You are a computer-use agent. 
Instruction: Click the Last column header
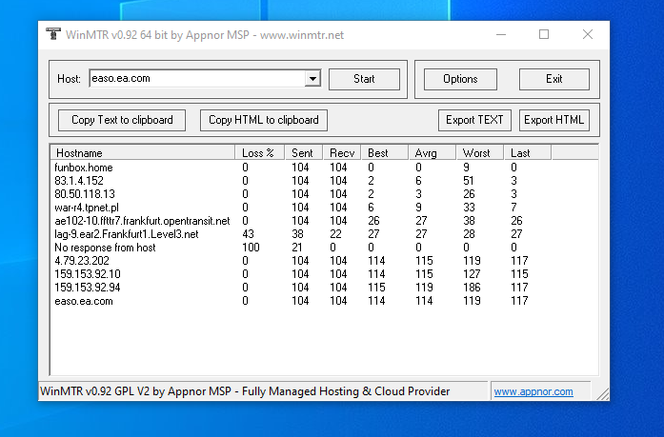tap(528, 153)
